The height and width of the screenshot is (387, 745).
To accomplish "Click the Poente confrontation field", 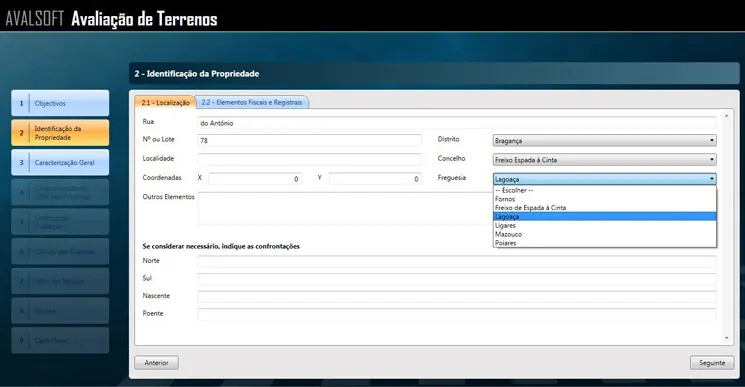I will pos(457,314).
